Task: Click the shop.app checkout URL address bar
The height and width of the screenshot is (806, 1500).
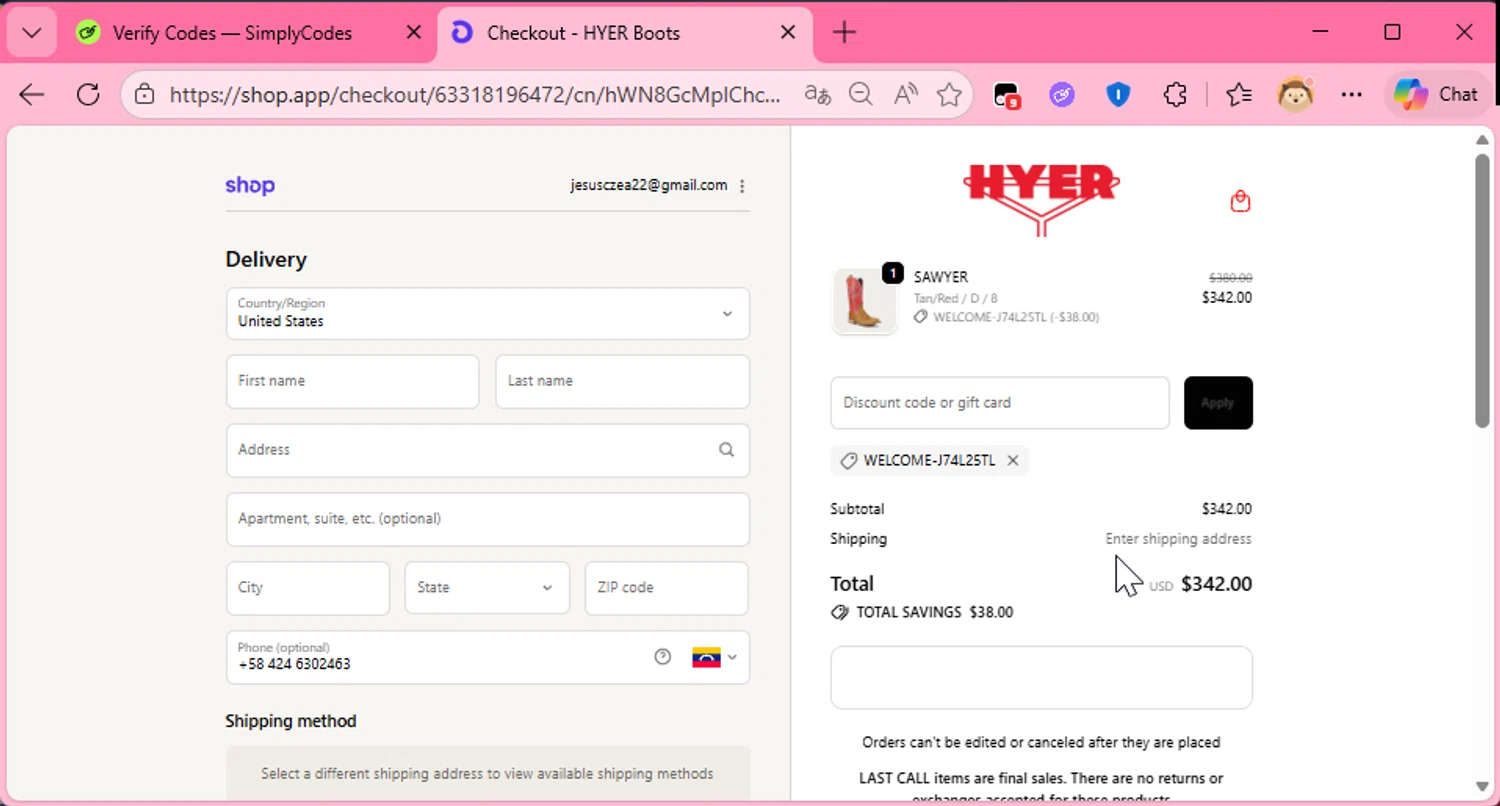Action: pos(475,95)
